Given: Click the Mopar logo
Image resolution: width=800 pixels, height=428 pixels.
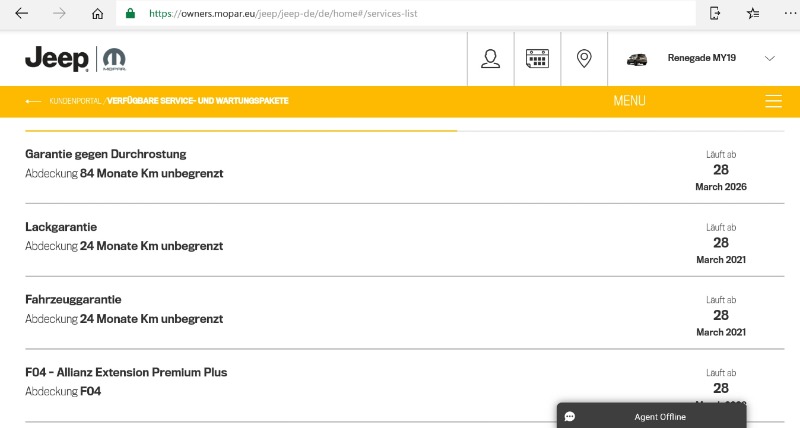Looking at the screenshot, I should [x=114, y=60].
